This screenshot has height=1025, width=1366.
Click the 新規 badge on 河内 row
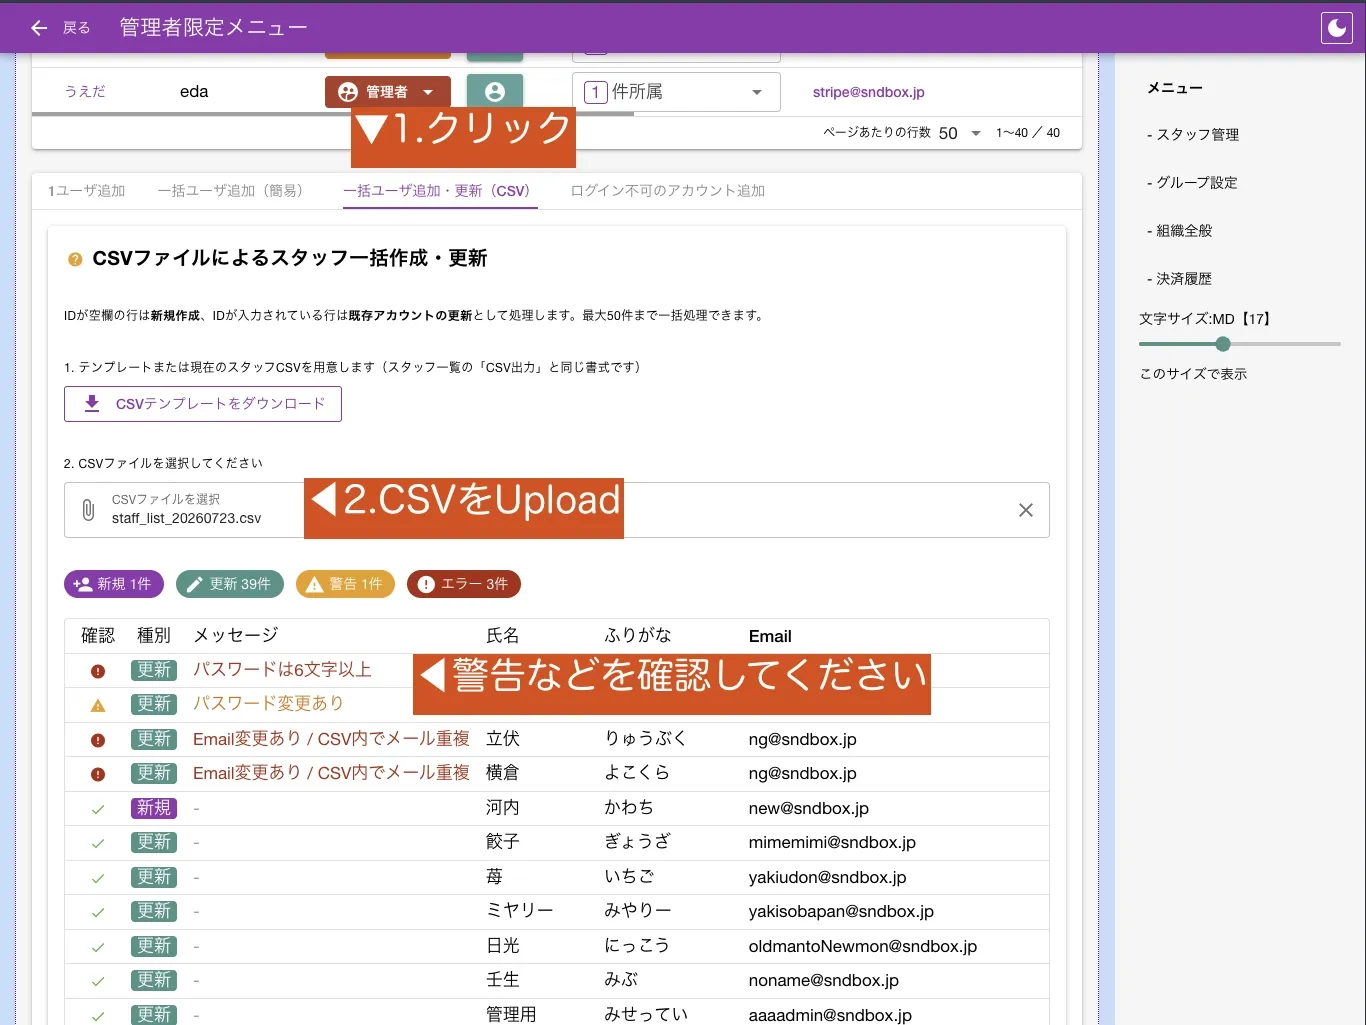click(x=154, y=808)
